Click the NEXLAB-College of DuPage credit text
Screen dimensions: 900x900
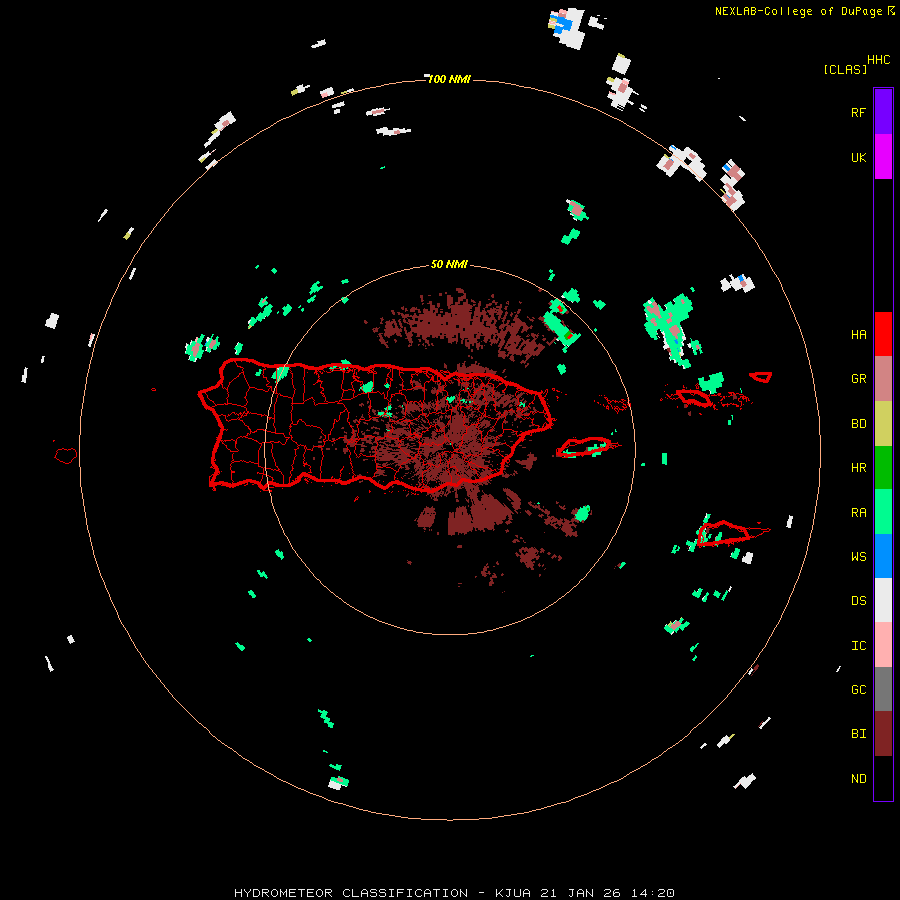click(x=798, y=11)
